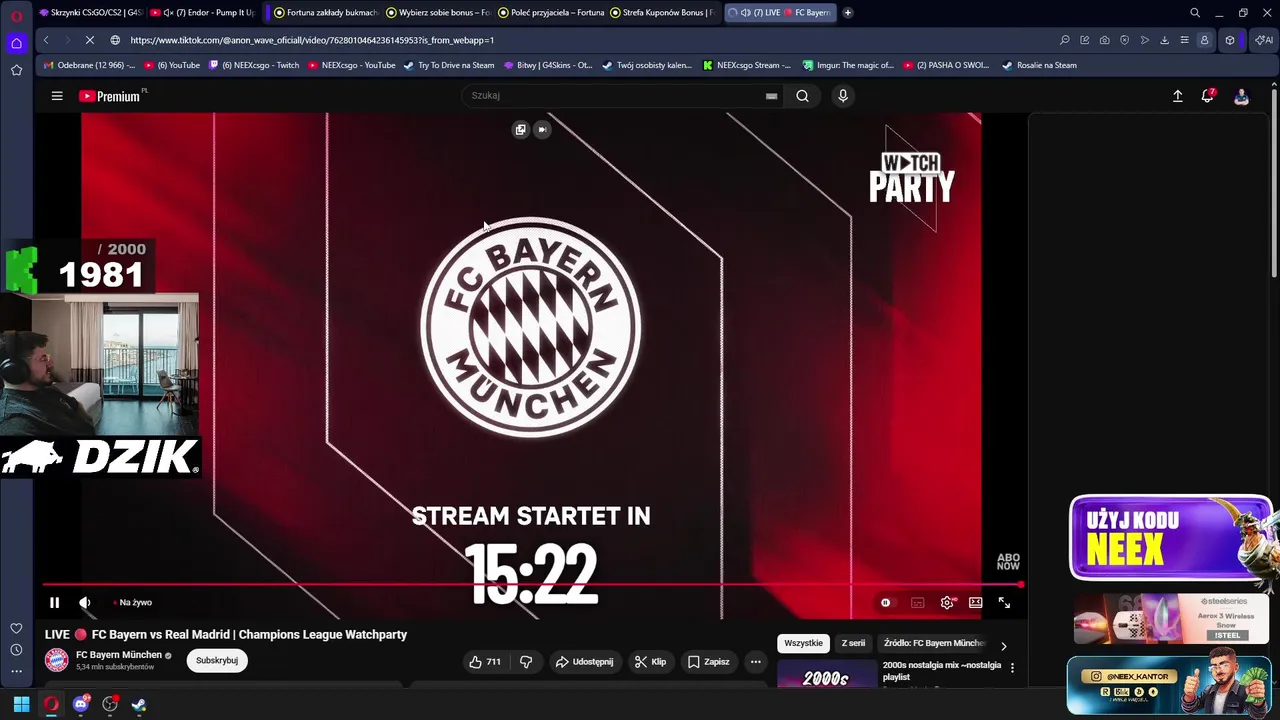The width and height of the screenshot is (1280, 720).
Task: Click Opera send-to-flow arrow icon
Action: [1144, 40]
